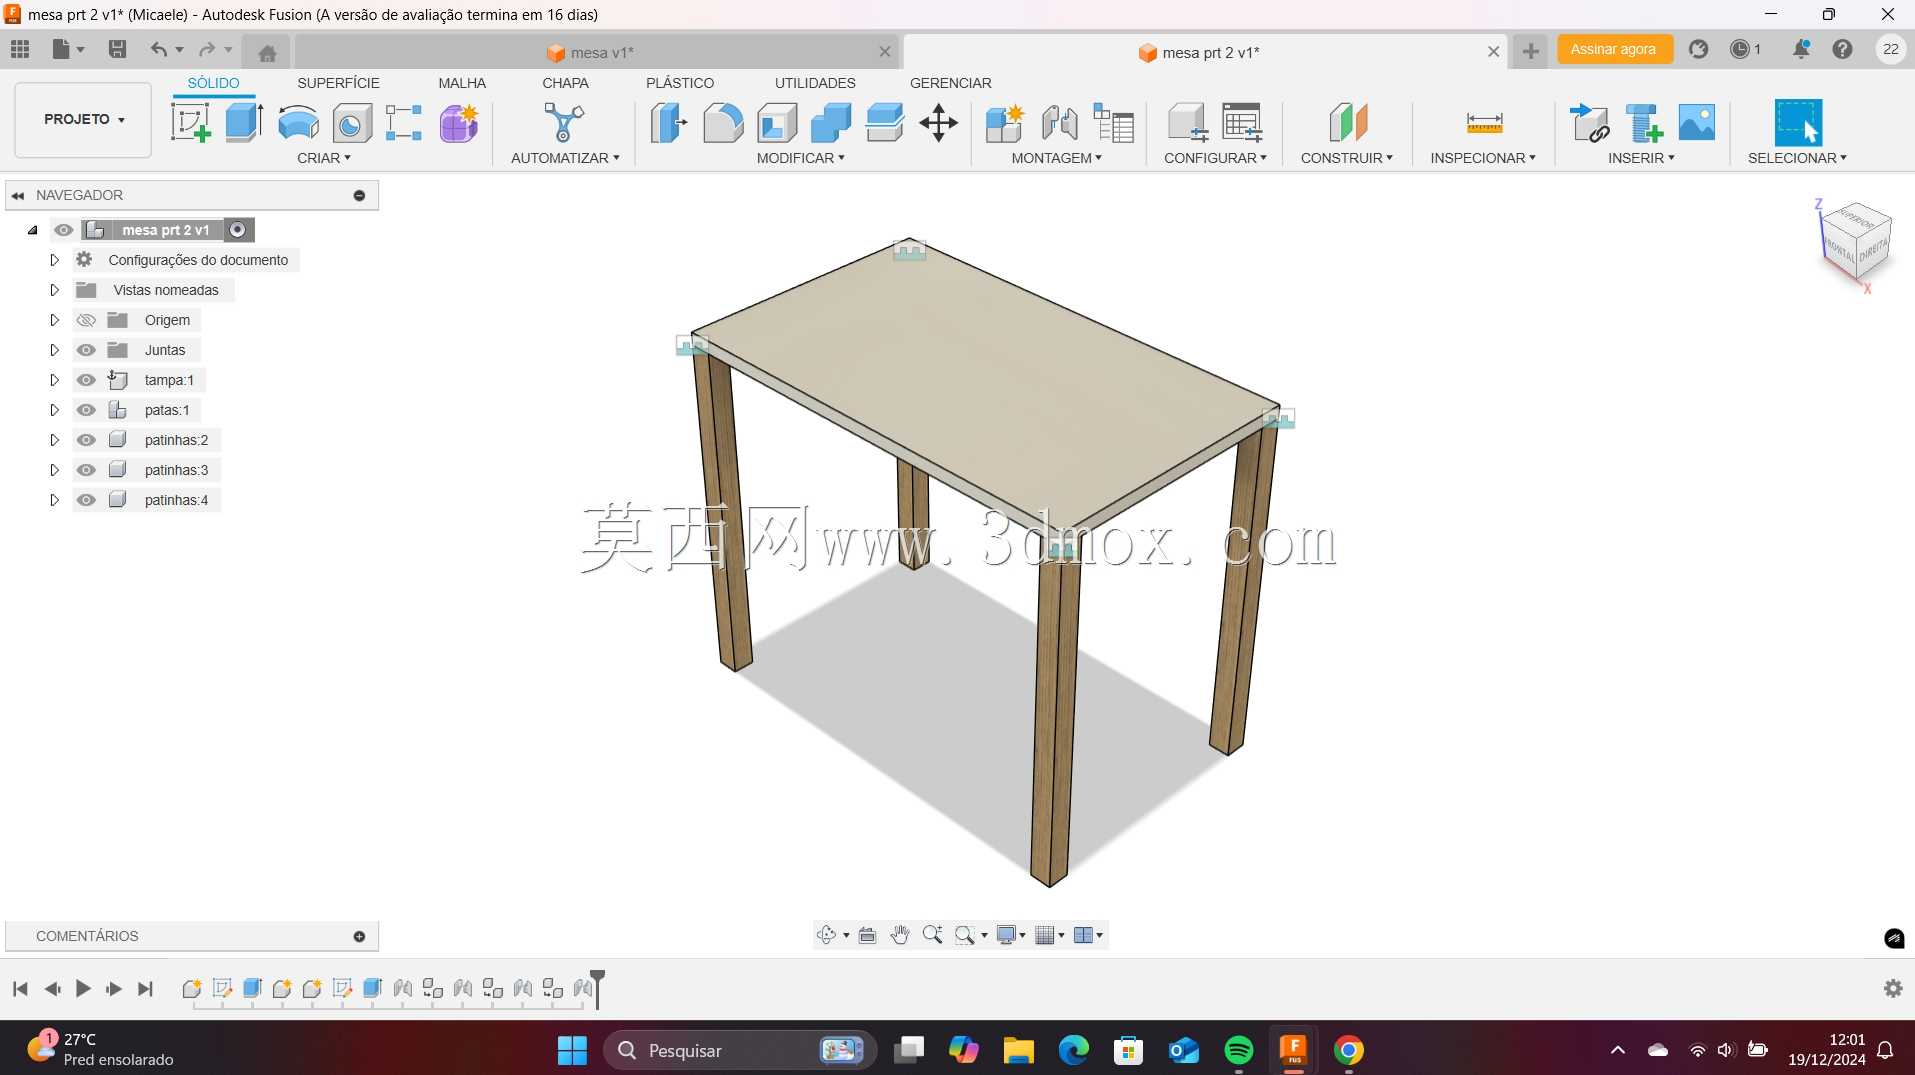Hide the patinhas:2 component

tap(86, 440)
